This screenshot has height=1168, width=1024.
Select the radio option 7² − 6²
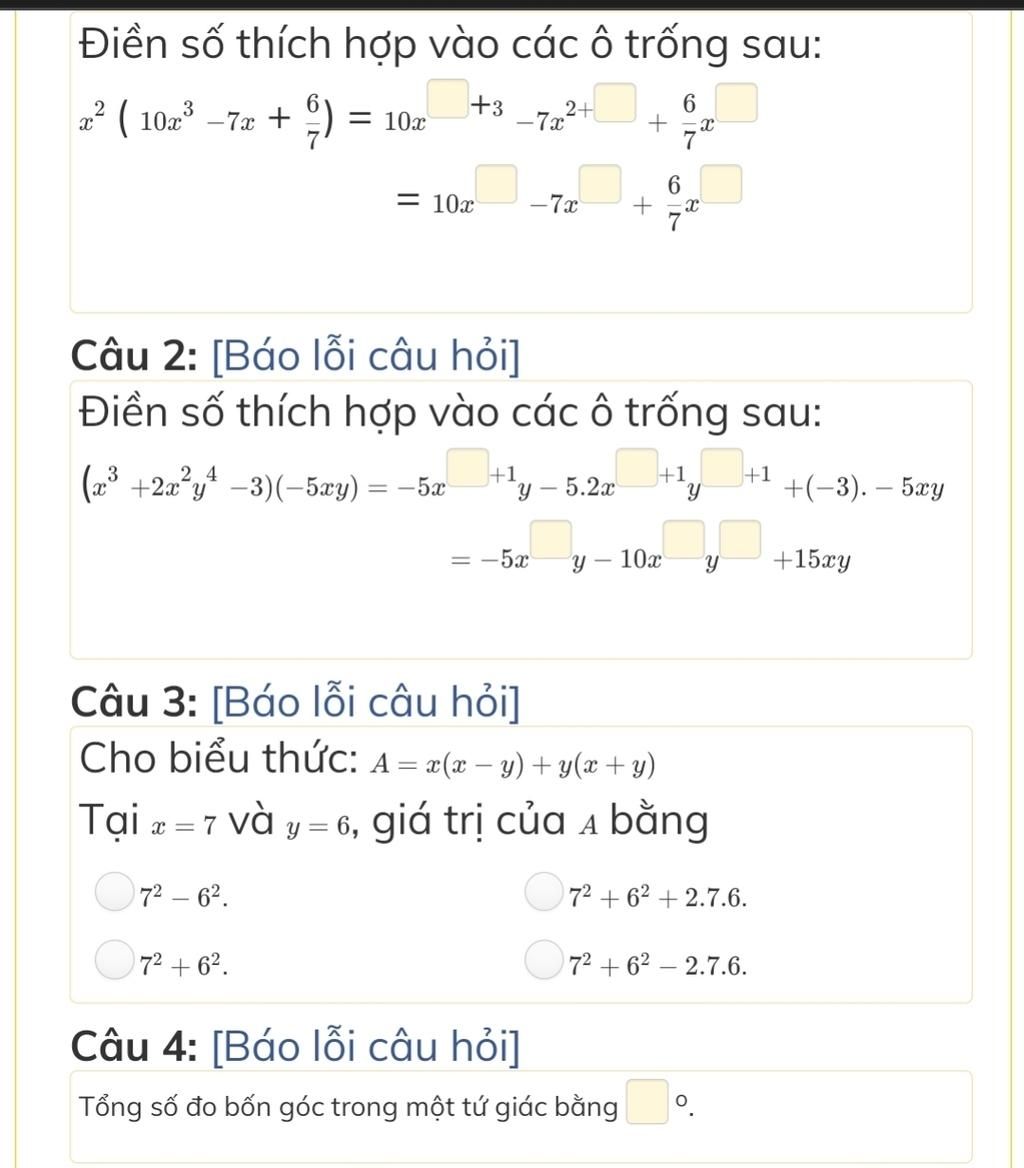[x=114, y=888]
